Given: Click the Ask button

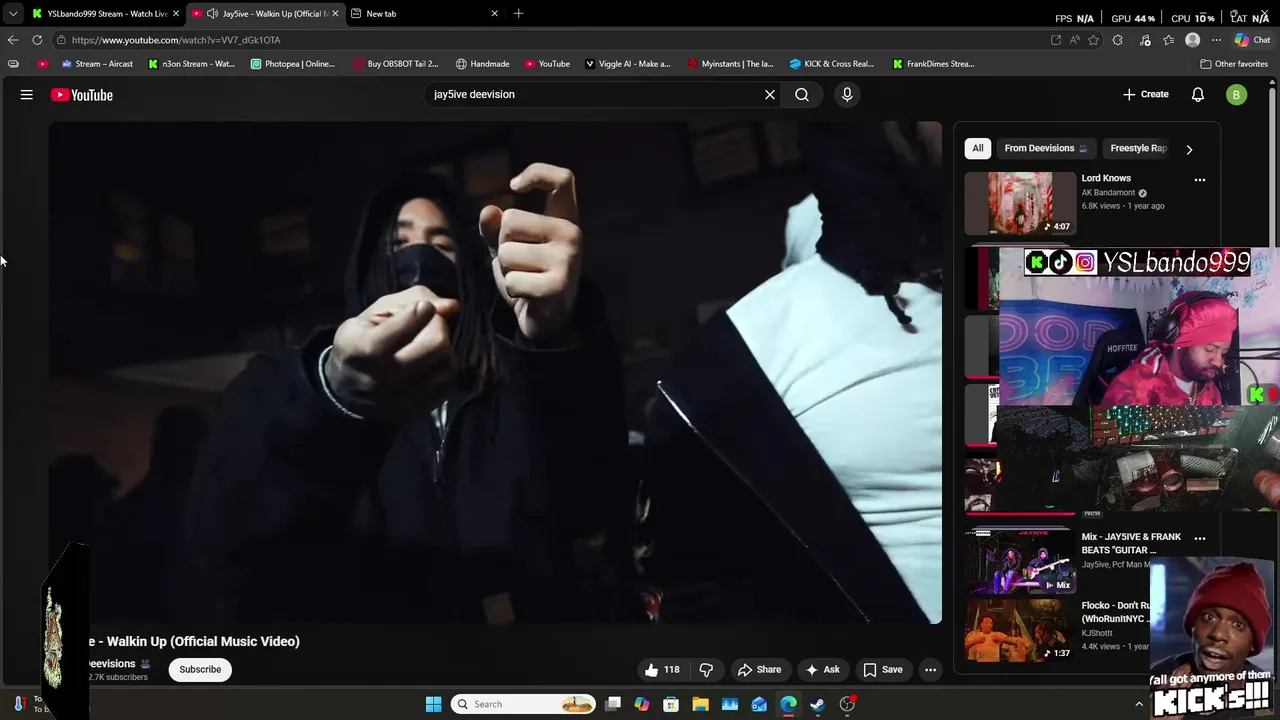Looking at the screenshot, I should (822, 670).
